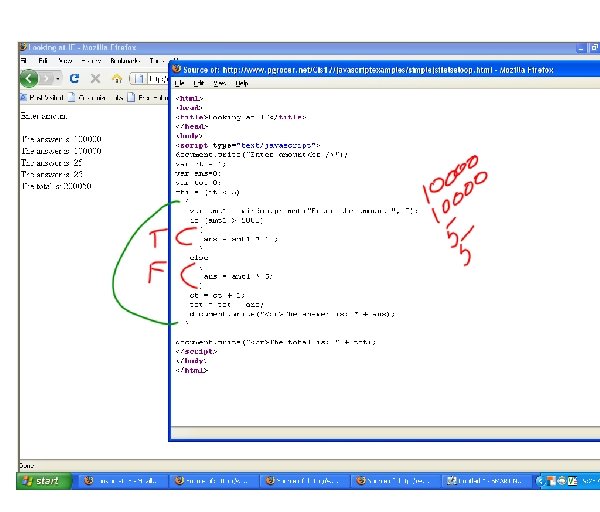This screenshot has height=512, width=600.
Task: Switch to the fifth (non-Firefox) taskbar button
Action: coord(487,481)
